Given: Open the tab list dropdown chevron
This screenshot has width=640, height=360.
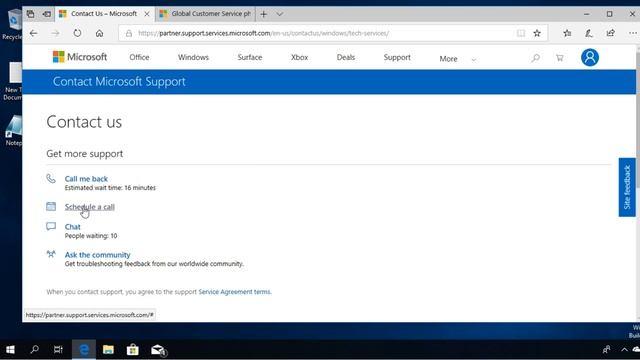Looking at the screenshot, I should click(280, 14).
